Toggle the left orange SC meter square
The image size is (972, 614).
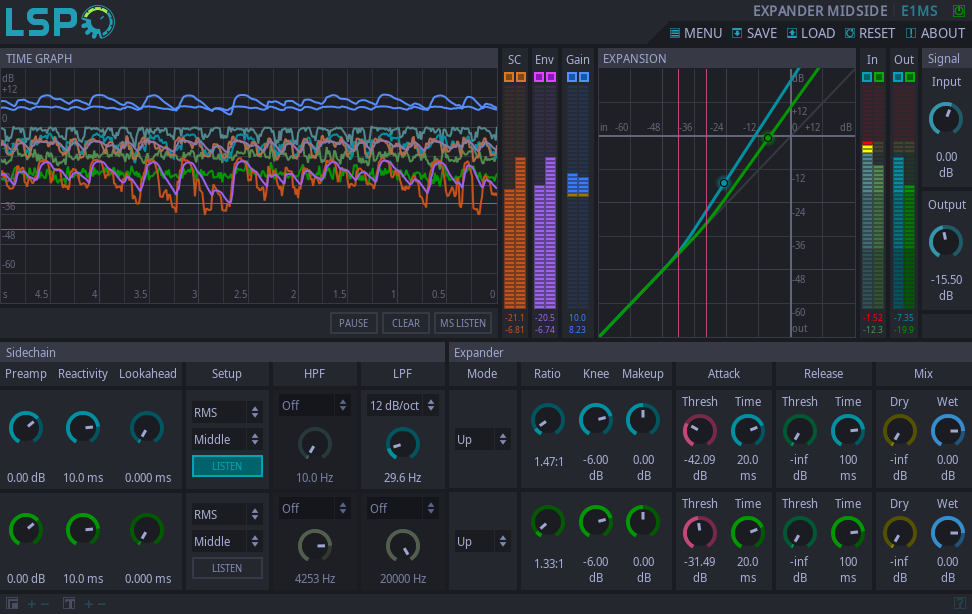[509, 77]
